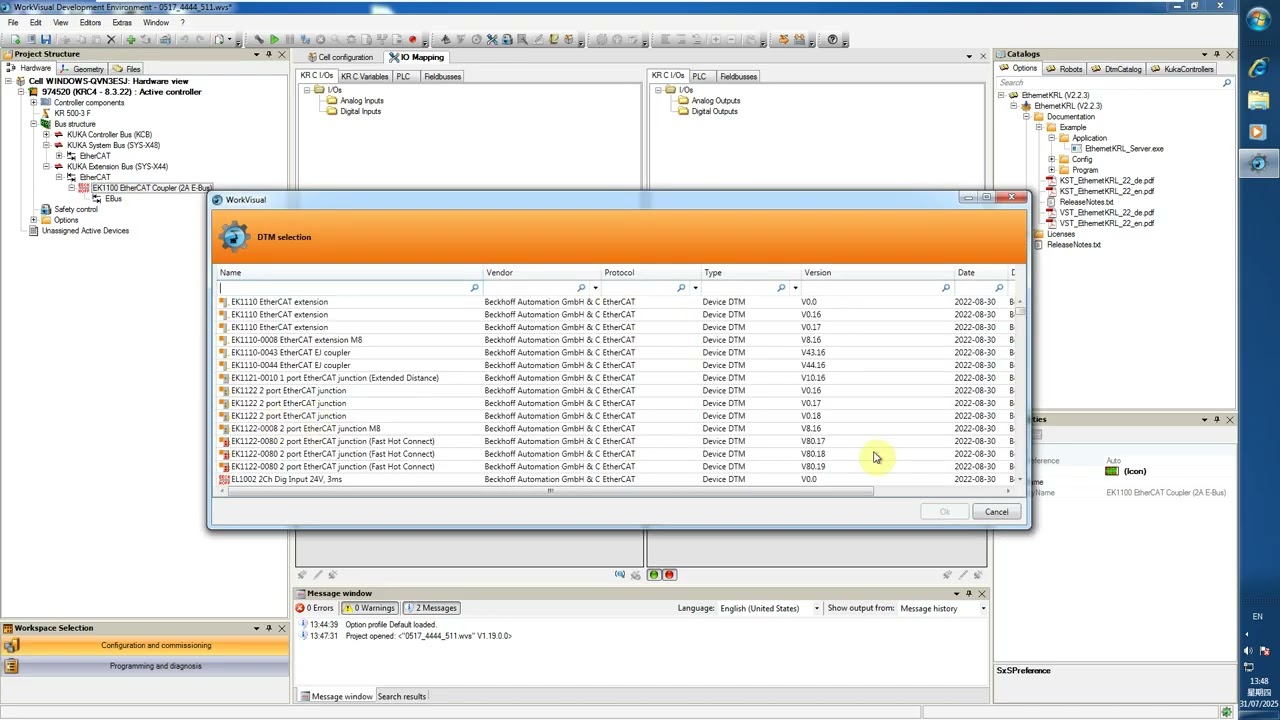Click the Save icon in the toolbar

[x=46, y=40]
